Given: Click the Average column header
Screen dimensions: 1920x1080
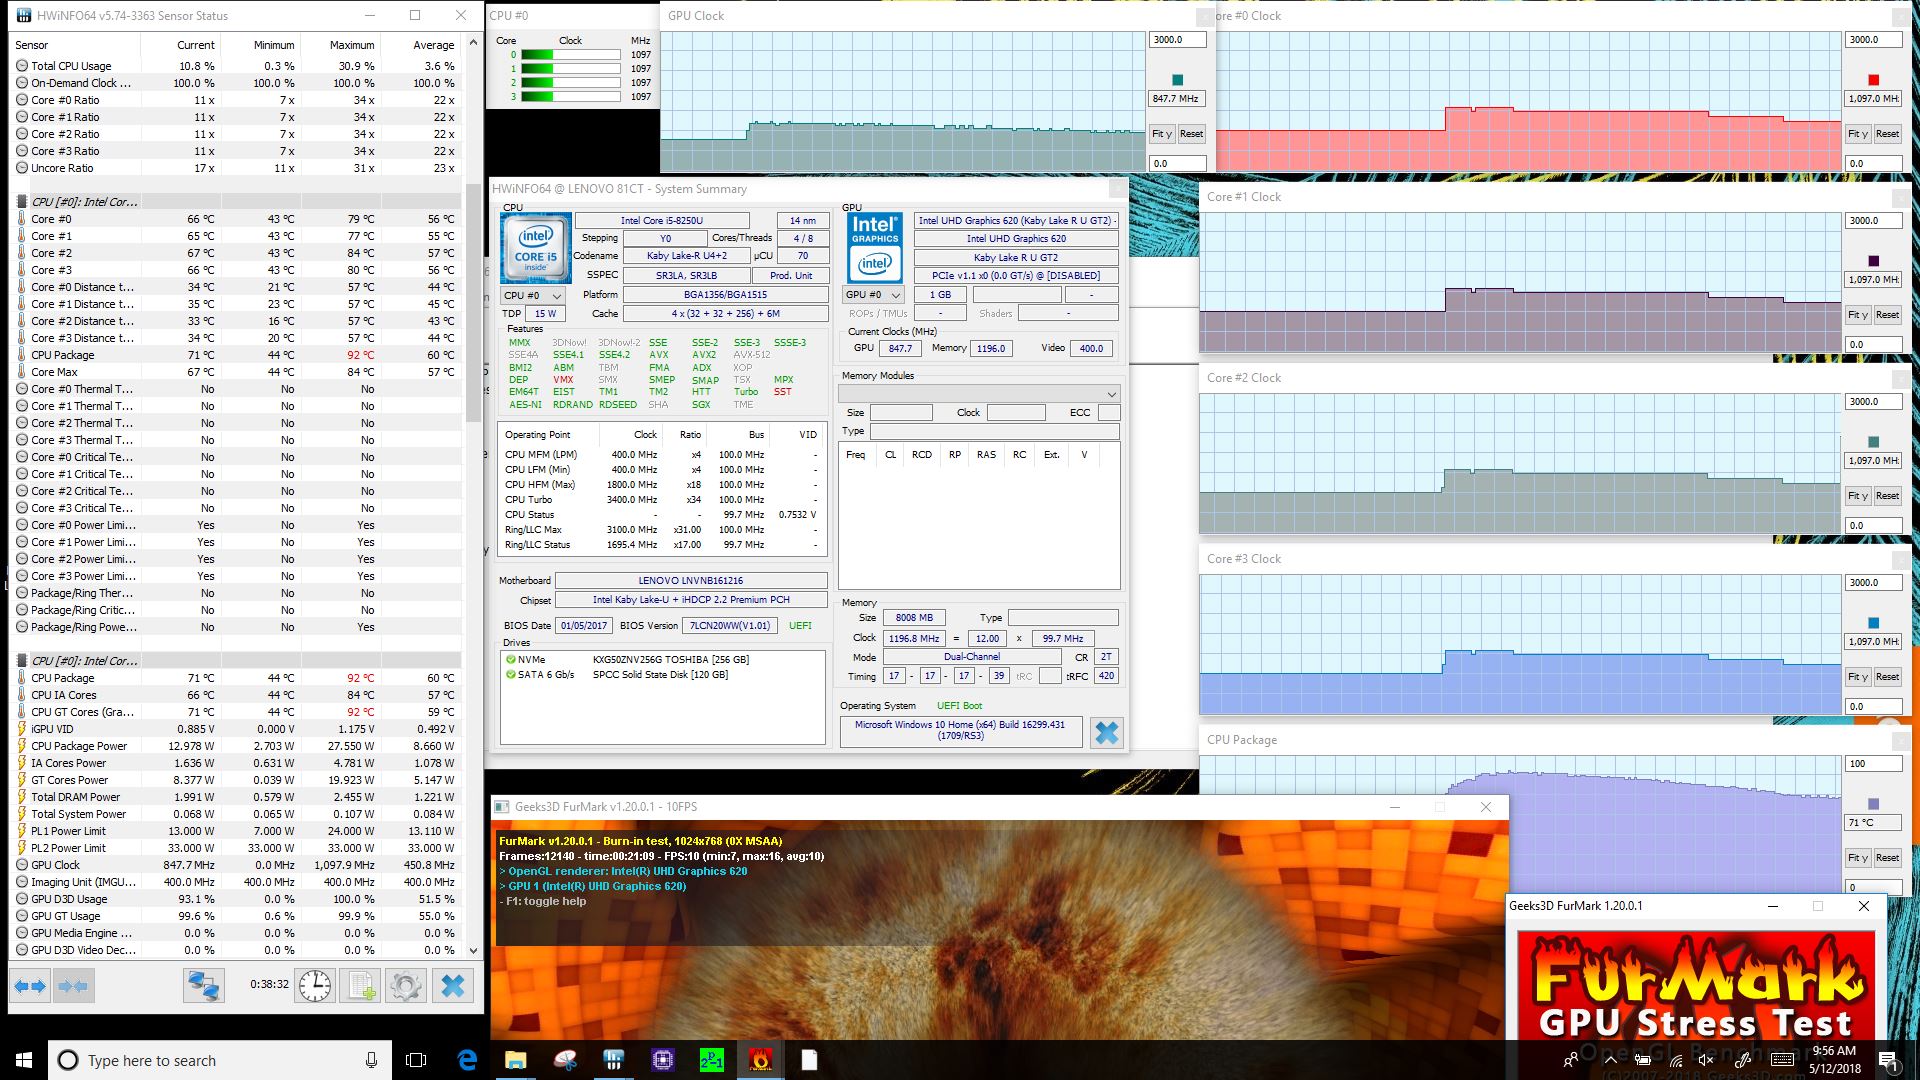Looking at the screenshot, I should click(x=421, y=45).
